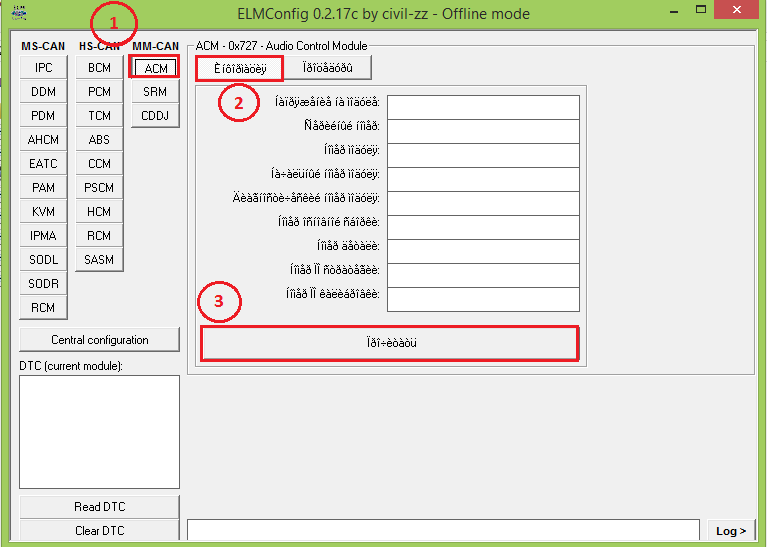Select the BCM module button

click(99, 68)
